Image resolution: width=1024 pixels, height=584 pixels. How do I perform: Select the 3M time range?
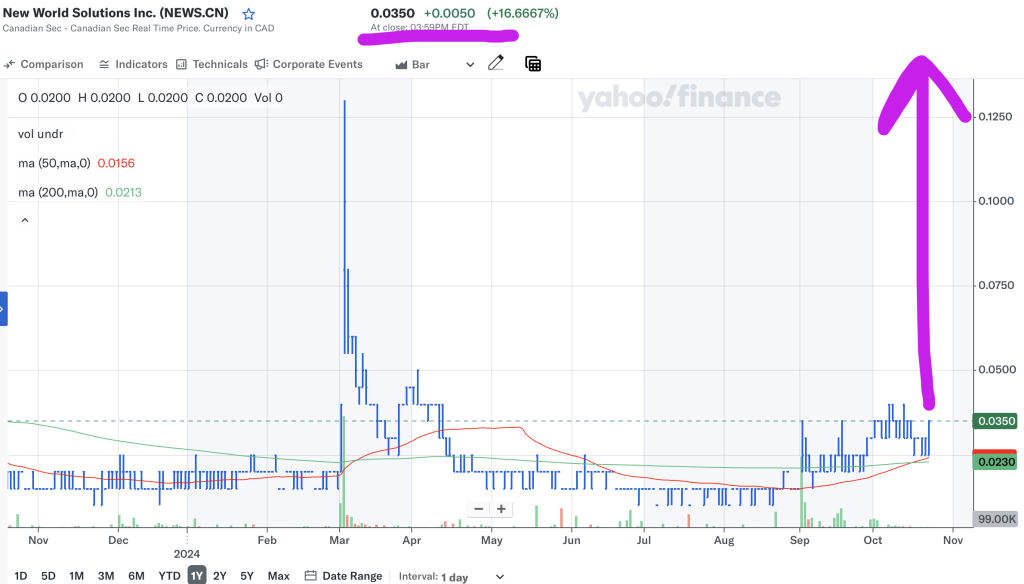click(106, 576)
